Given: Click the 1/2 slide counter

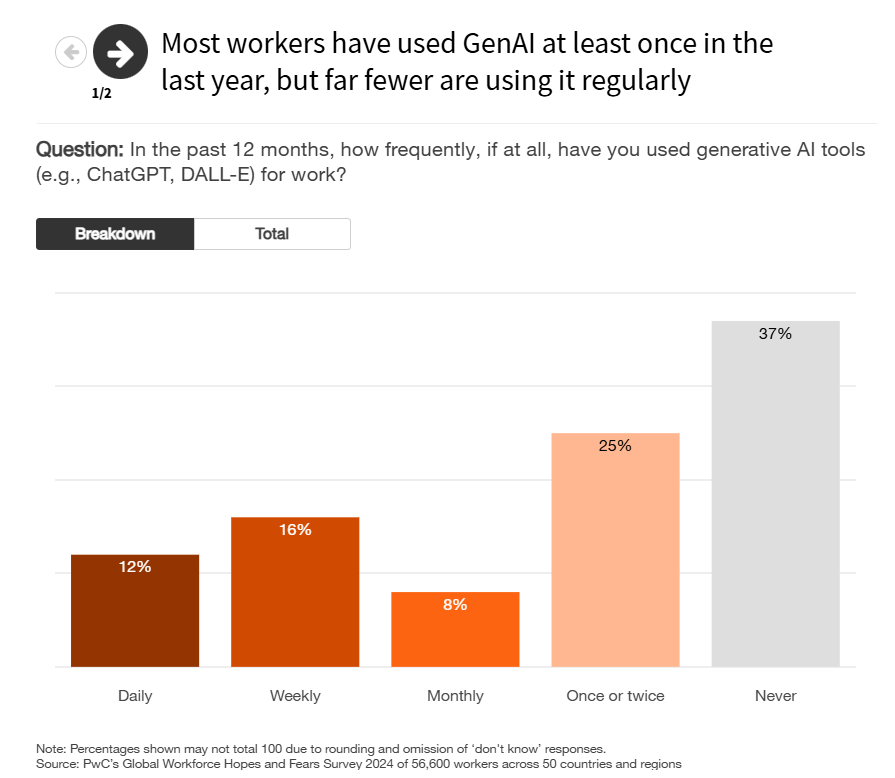Looking at the screenshot, I should (102, 94).
